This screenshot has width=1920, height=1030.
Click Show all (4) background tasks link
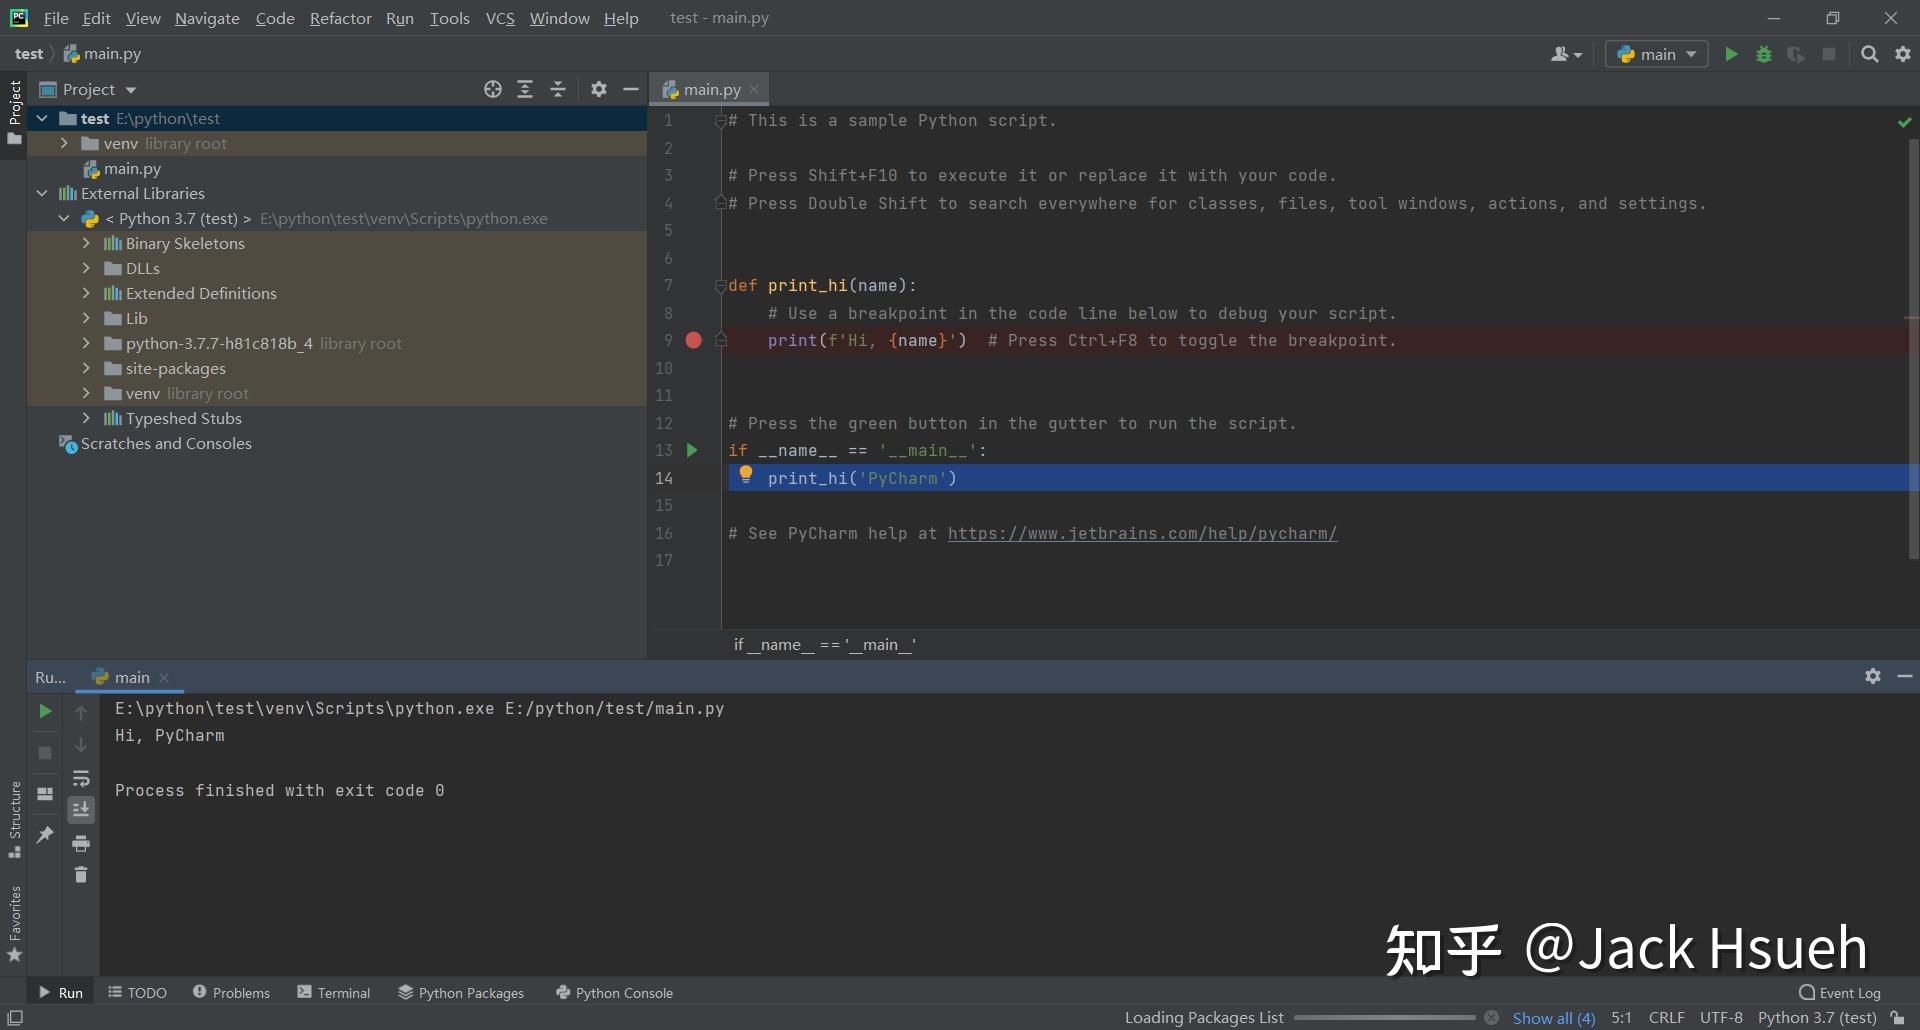(1554, 1017)
